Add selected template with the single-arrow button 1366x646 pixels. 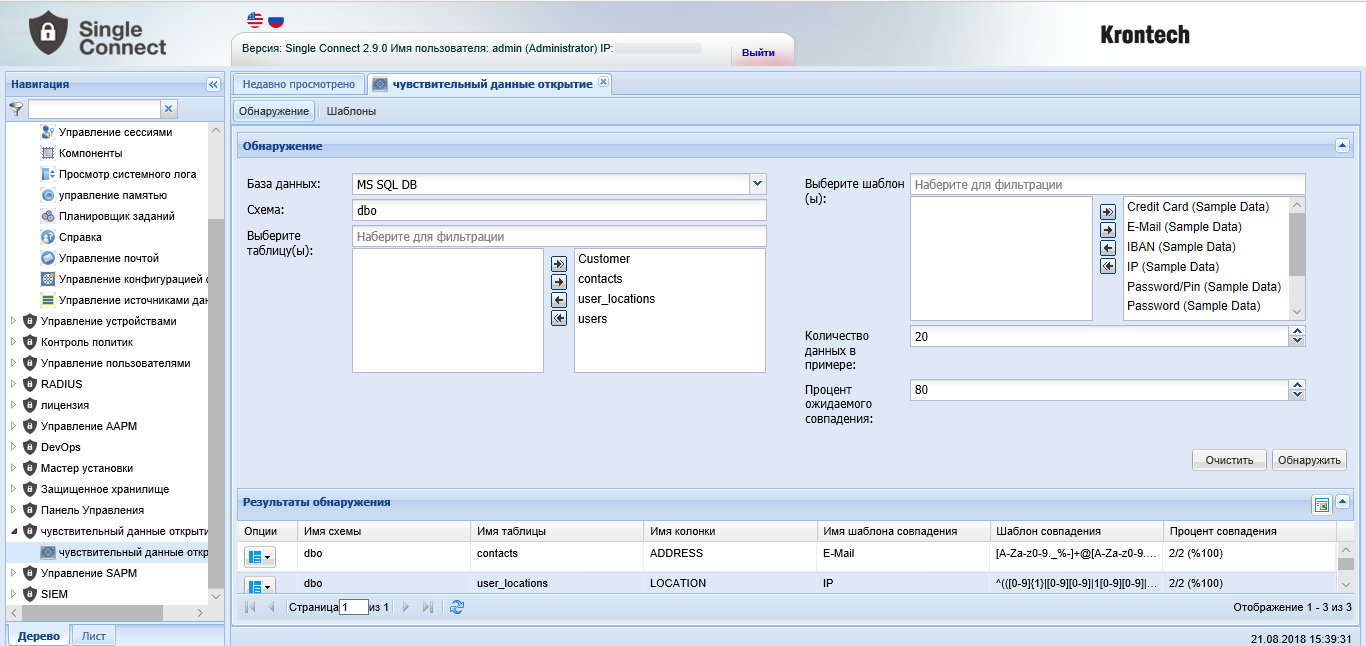click(x=1108, y=230)
